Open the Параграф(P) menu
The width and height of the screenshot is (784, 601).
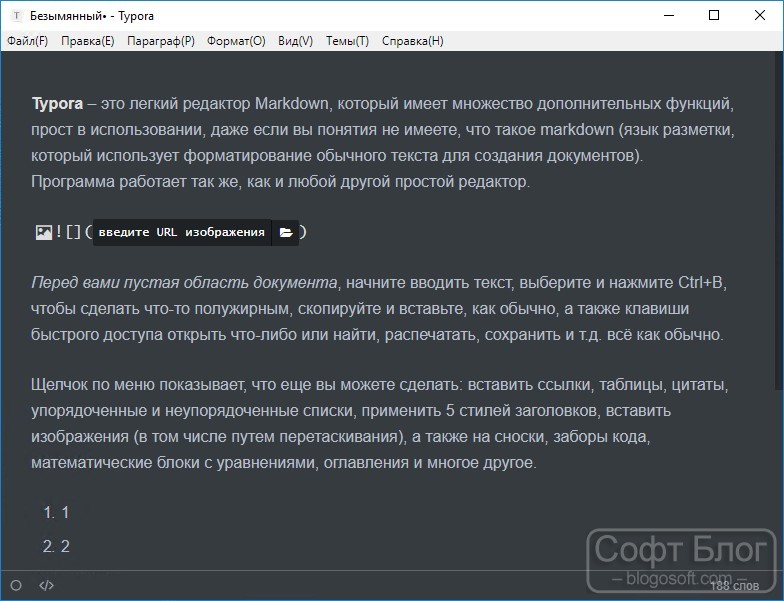[160, 41]
